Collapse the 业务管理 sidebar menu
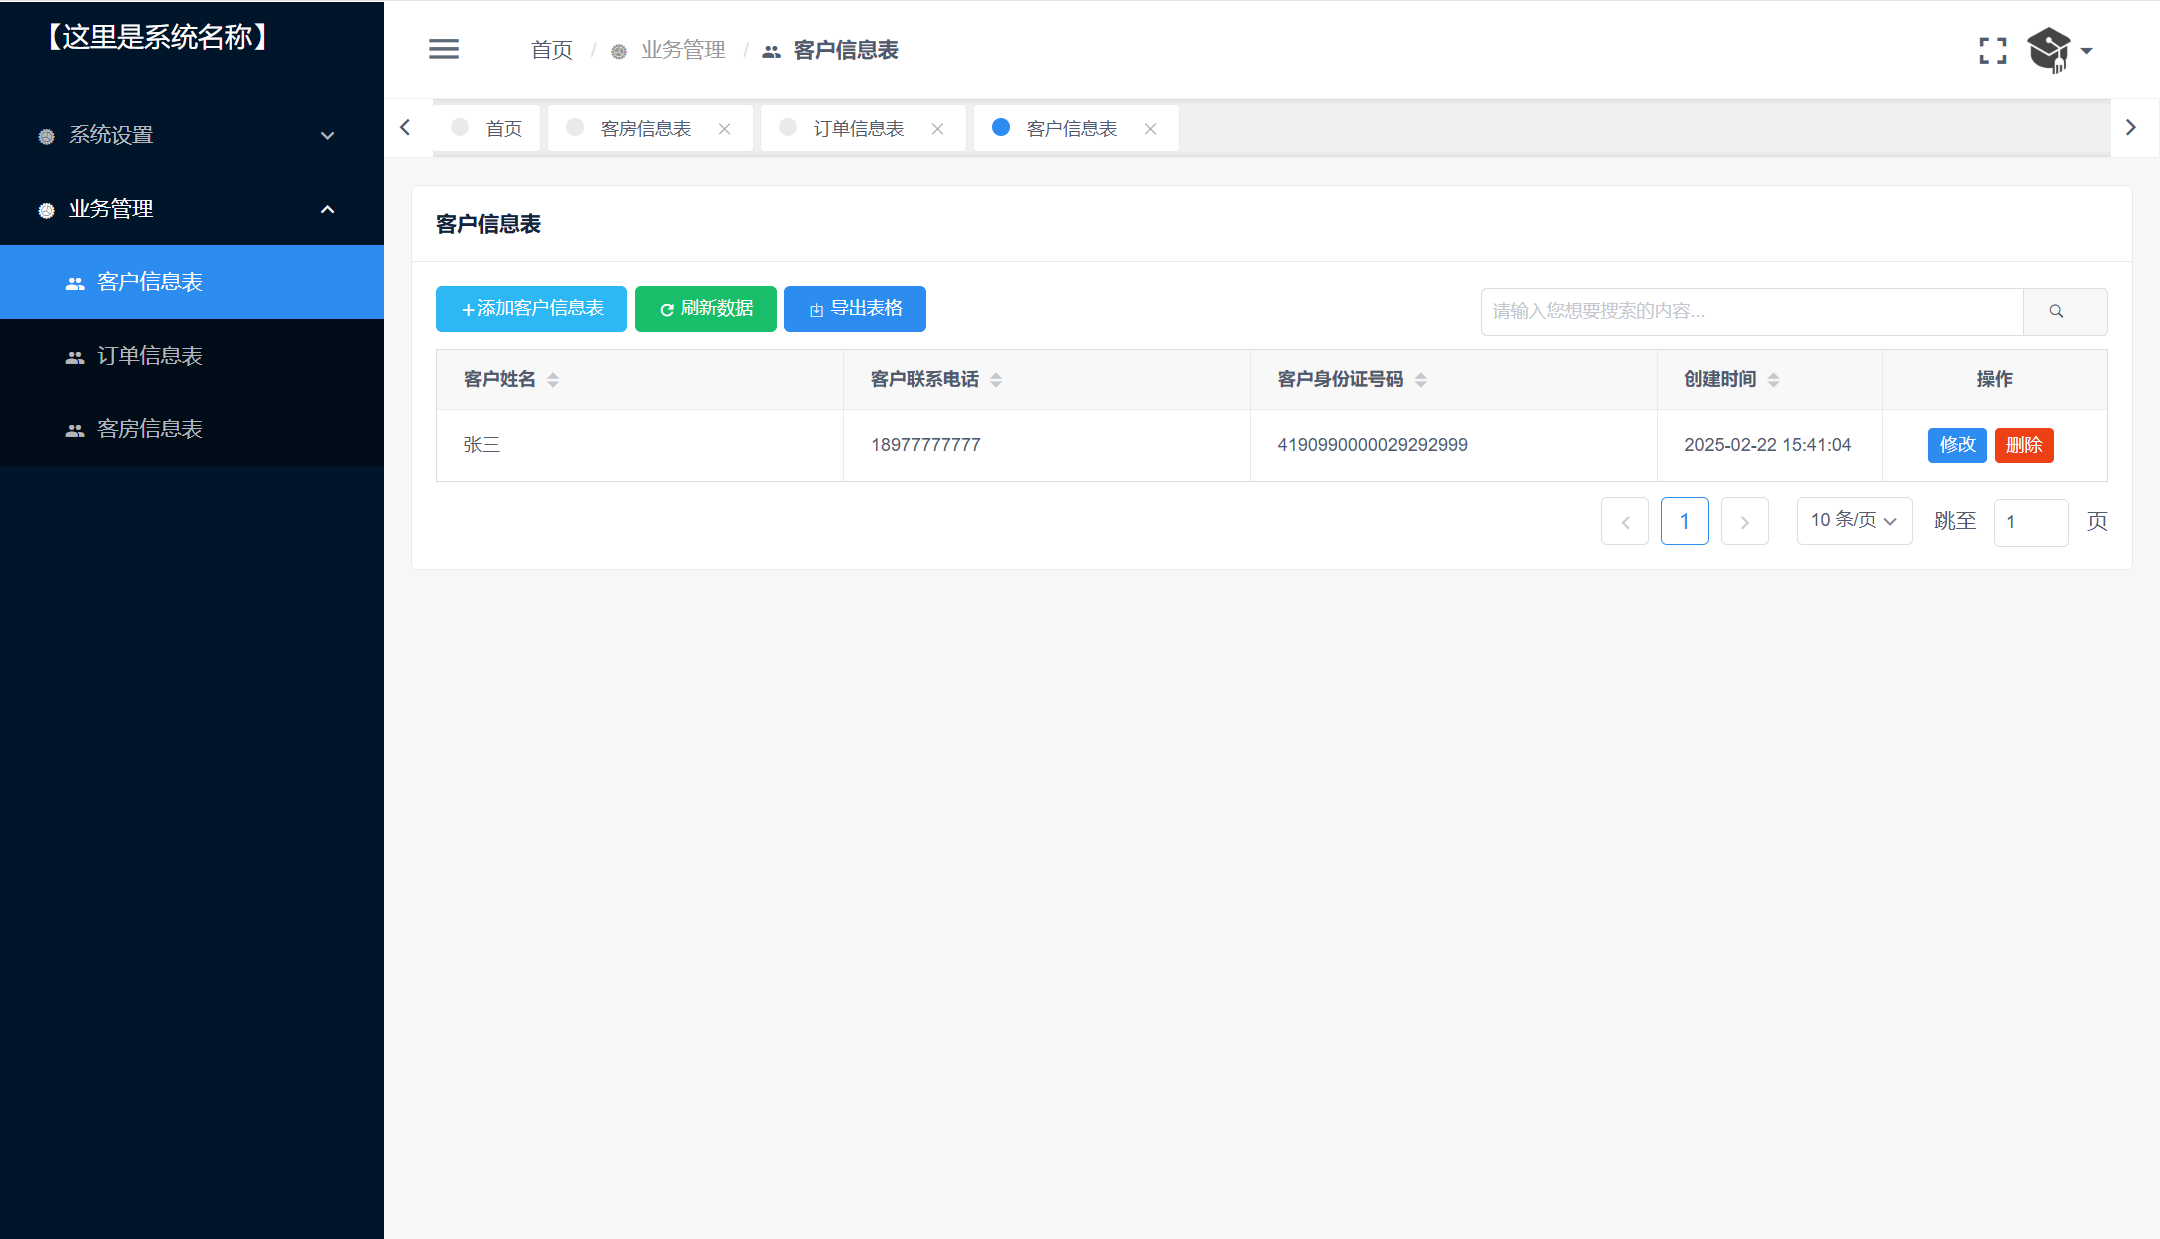The height and width of the screenshot is (1239, 2160). pos(190,209)
